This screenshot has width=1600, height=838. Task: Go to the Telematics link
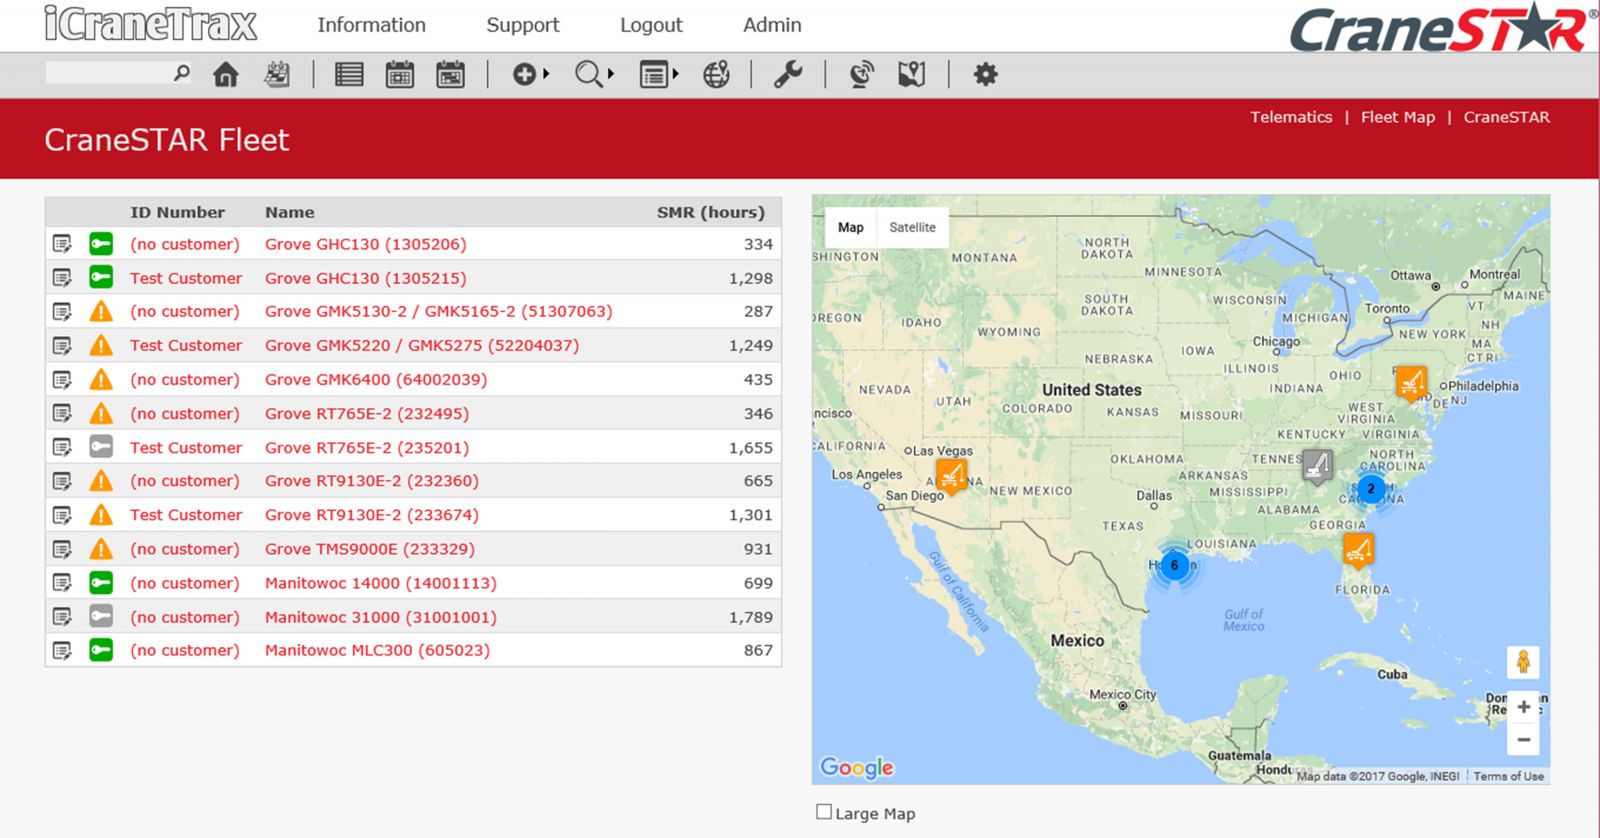coord(1291,117)
